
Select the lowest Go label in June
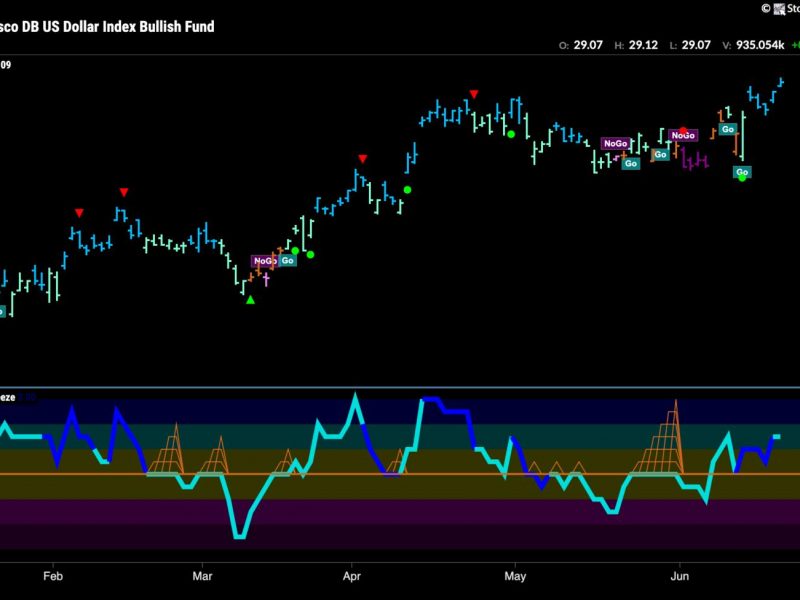click(742, 171)
